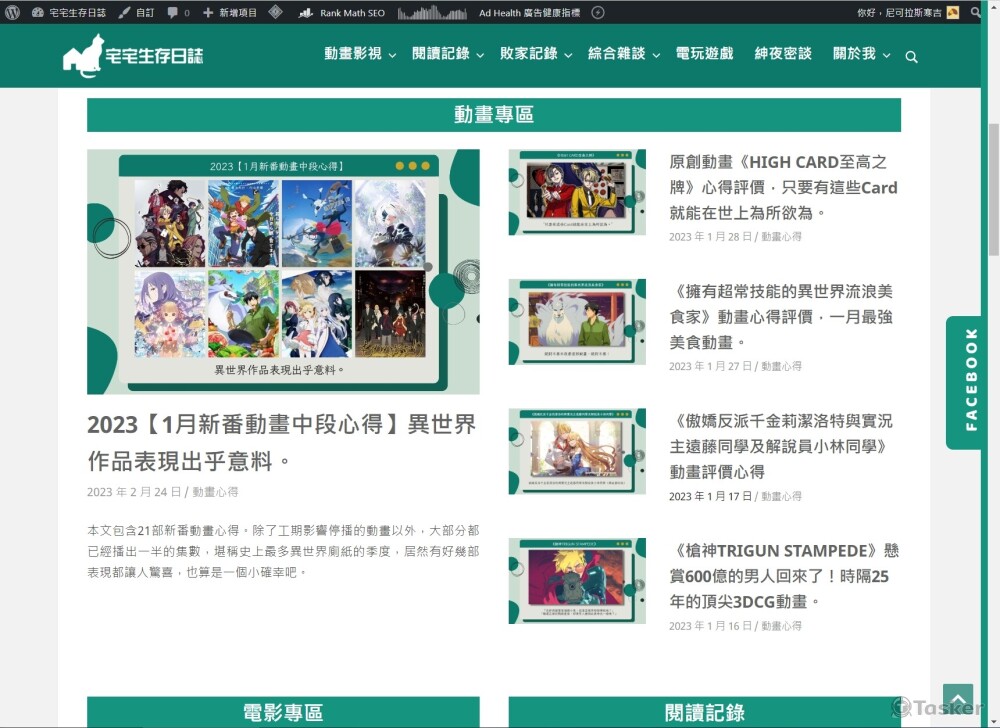Click the 電影專區 section heading

(283, 712)
